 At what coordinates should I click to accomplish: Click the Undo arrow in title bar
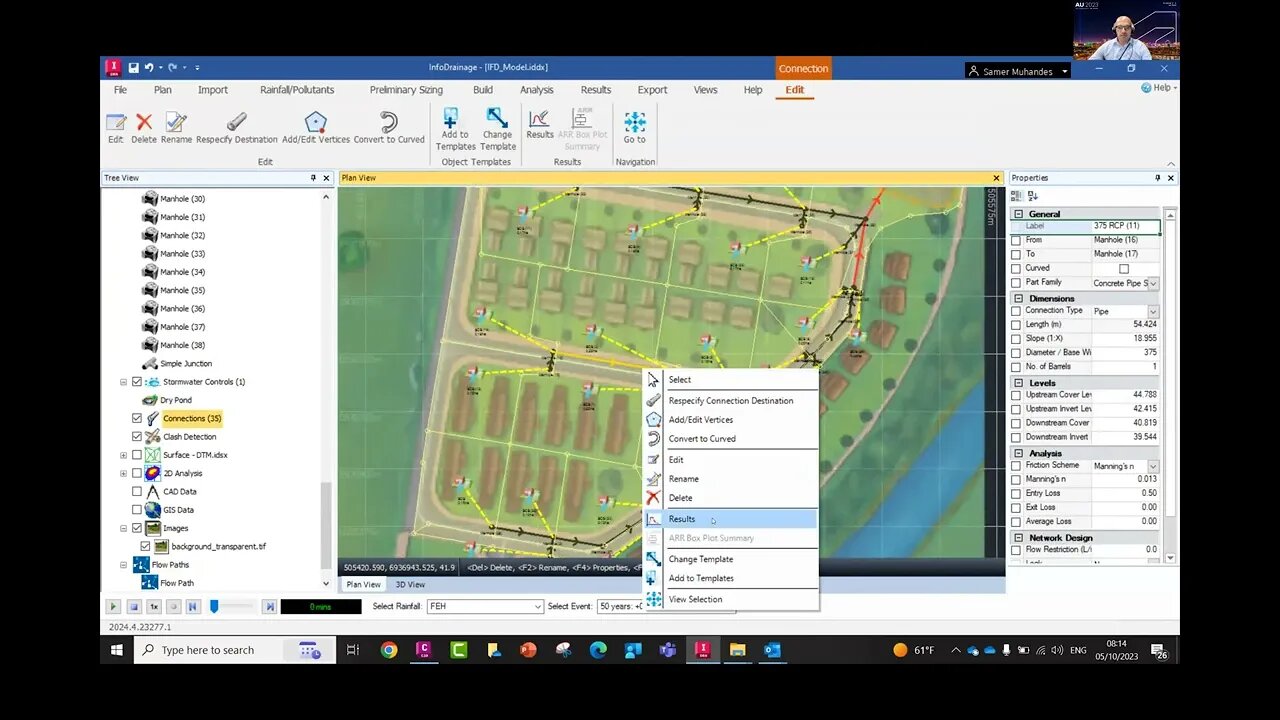149,67
